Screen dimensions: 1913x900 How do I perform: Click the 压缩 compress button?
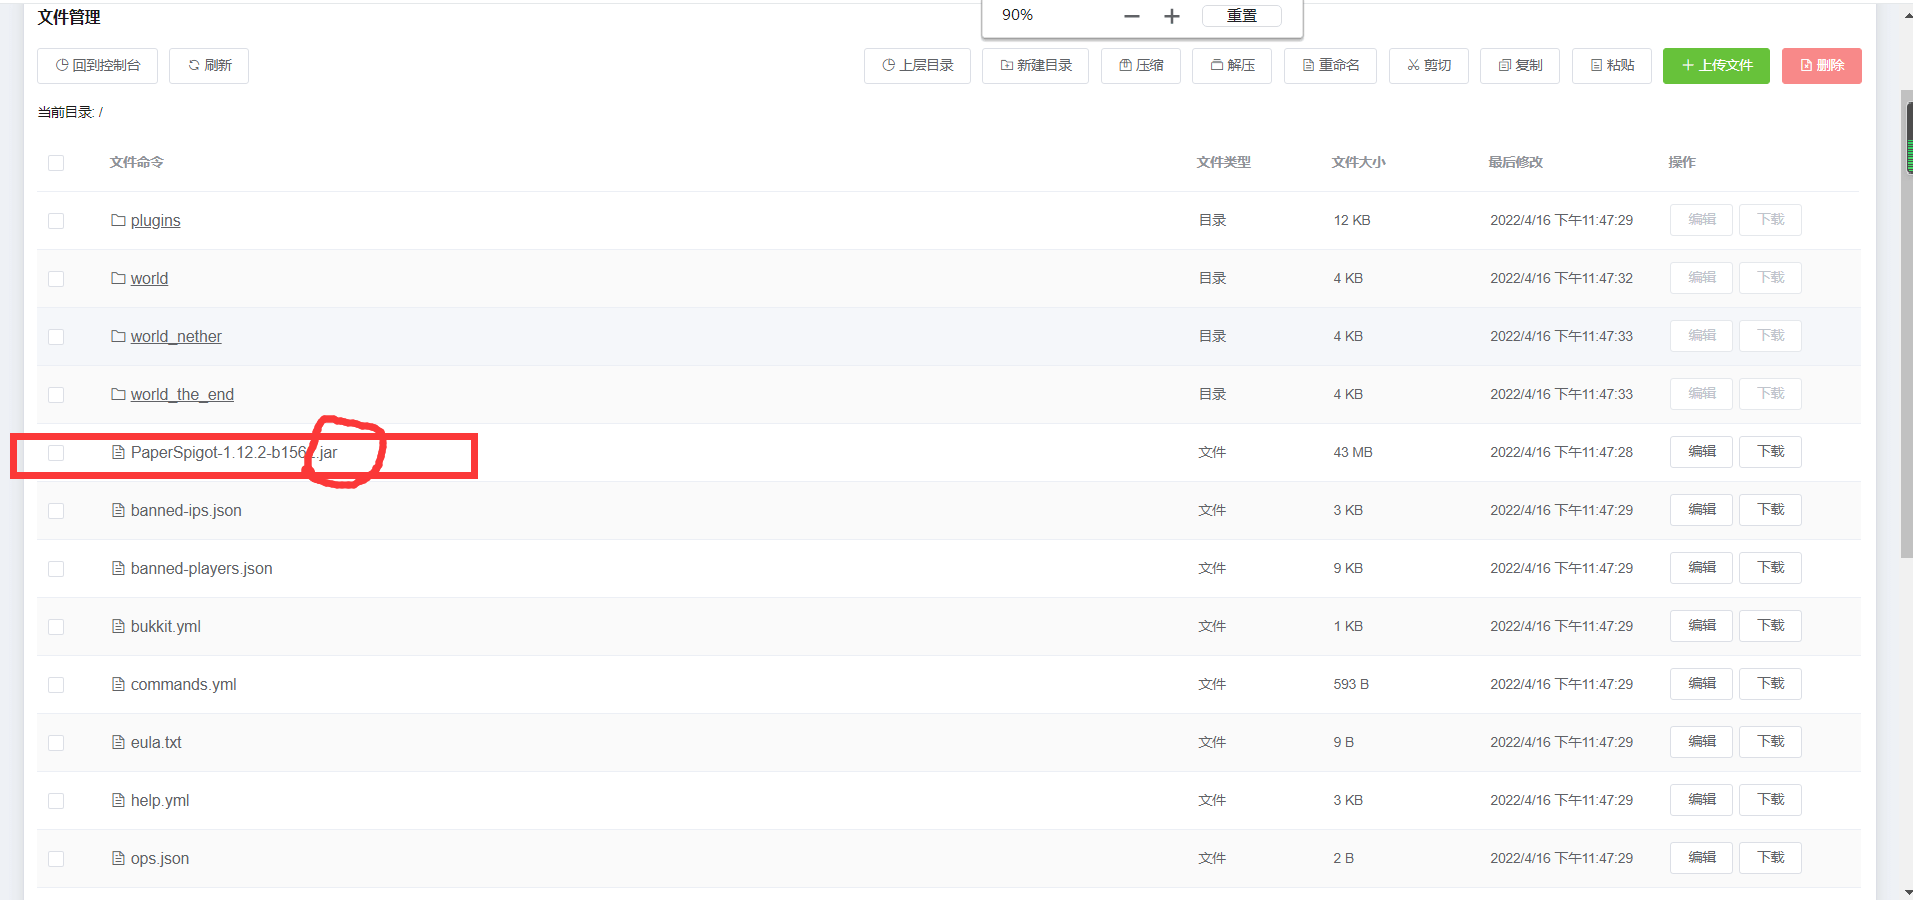pyautogui.click(x=1141, y=66)
